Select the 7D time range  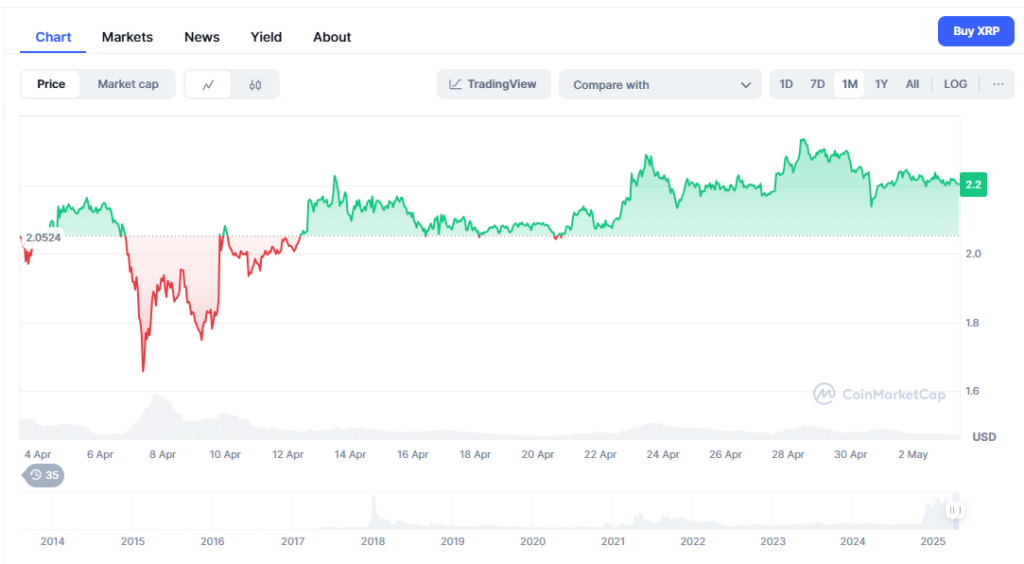pos(817,84)
